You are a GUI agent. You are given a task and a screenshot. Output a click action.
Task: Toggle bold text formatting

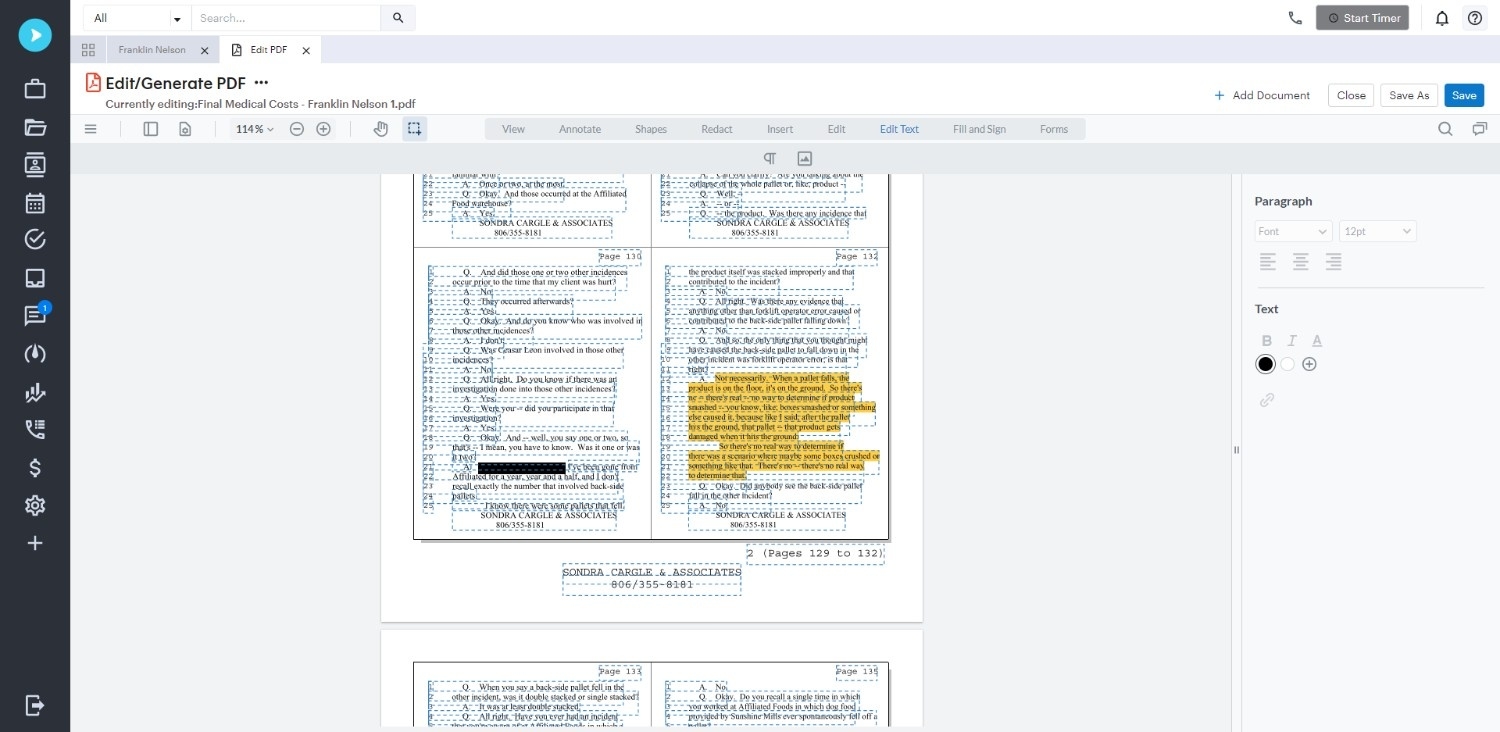1267,341
